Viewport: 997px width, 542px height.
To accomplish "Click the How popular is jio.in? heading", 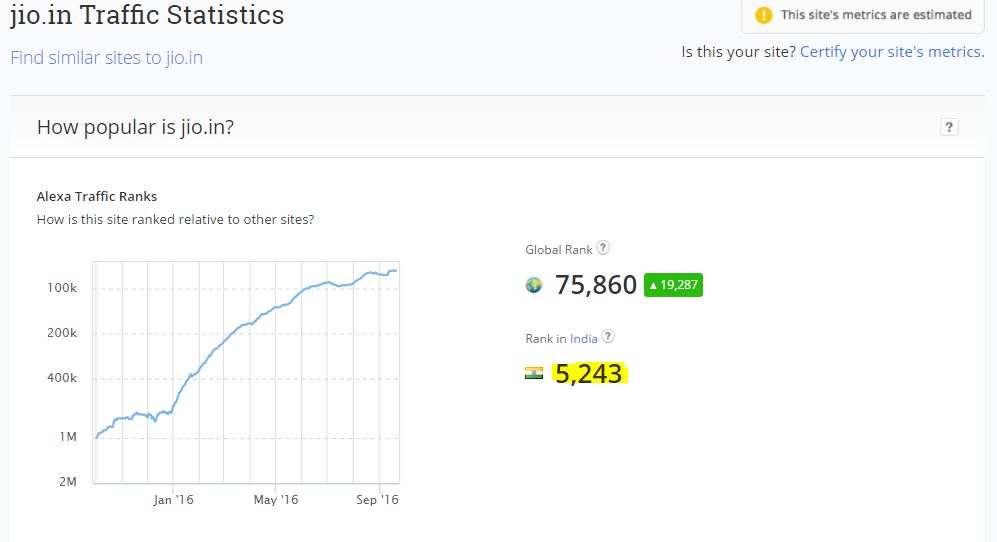I will coord(135,127).
